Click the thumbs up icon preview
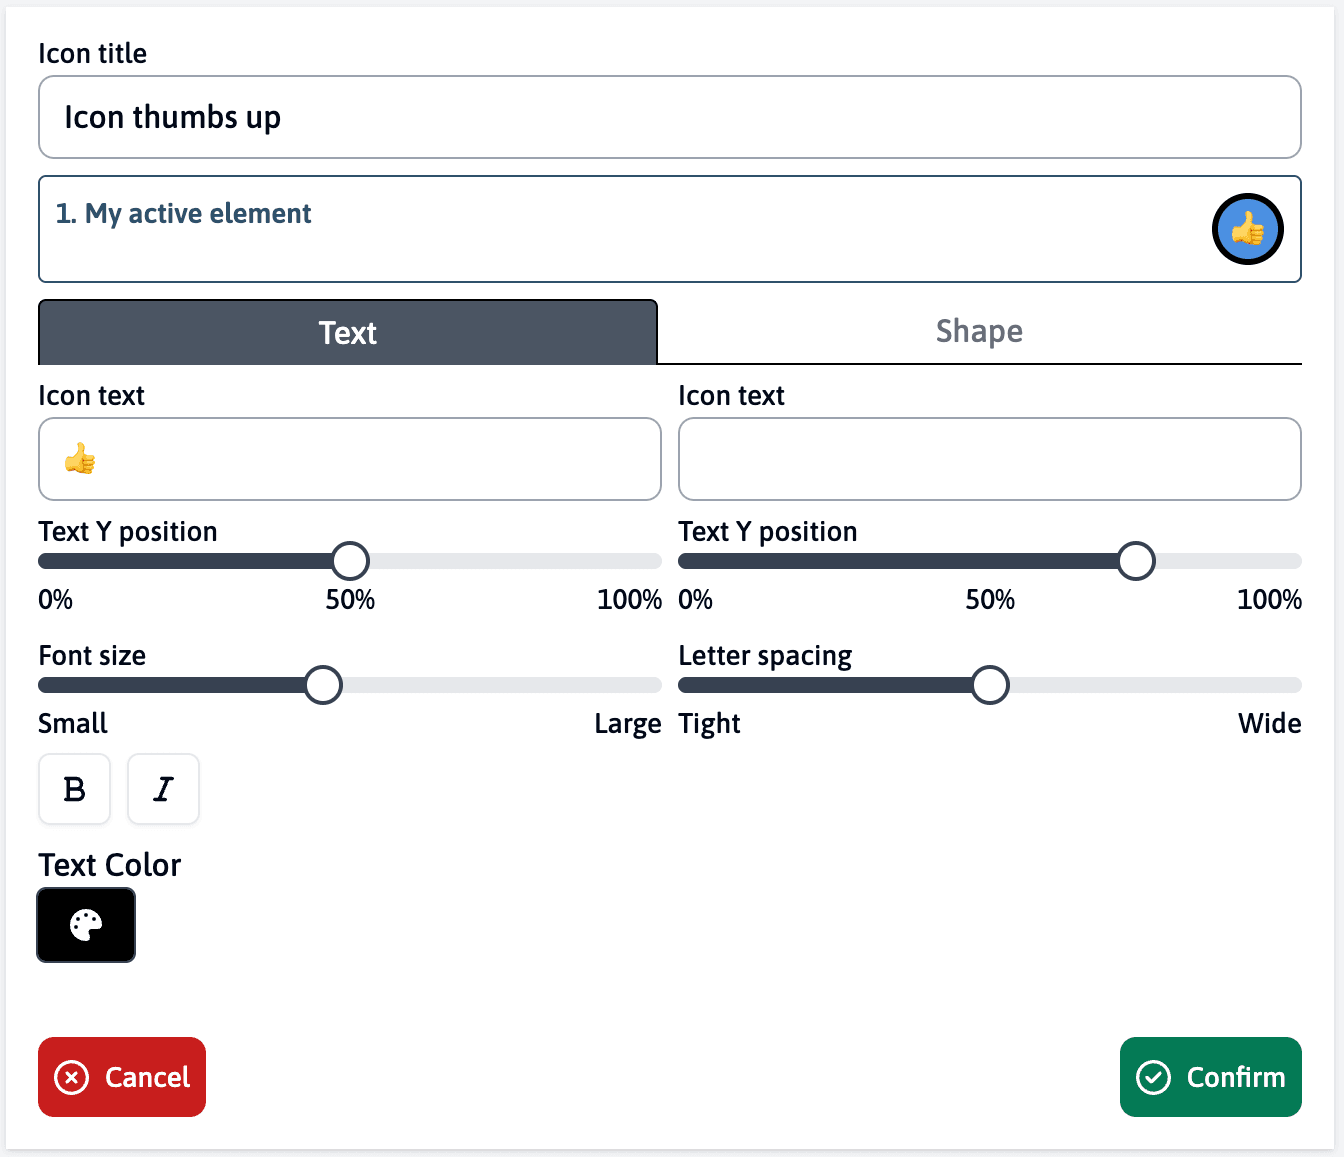Screen dimensions: 1344x1157 (x=1247, y=229)
